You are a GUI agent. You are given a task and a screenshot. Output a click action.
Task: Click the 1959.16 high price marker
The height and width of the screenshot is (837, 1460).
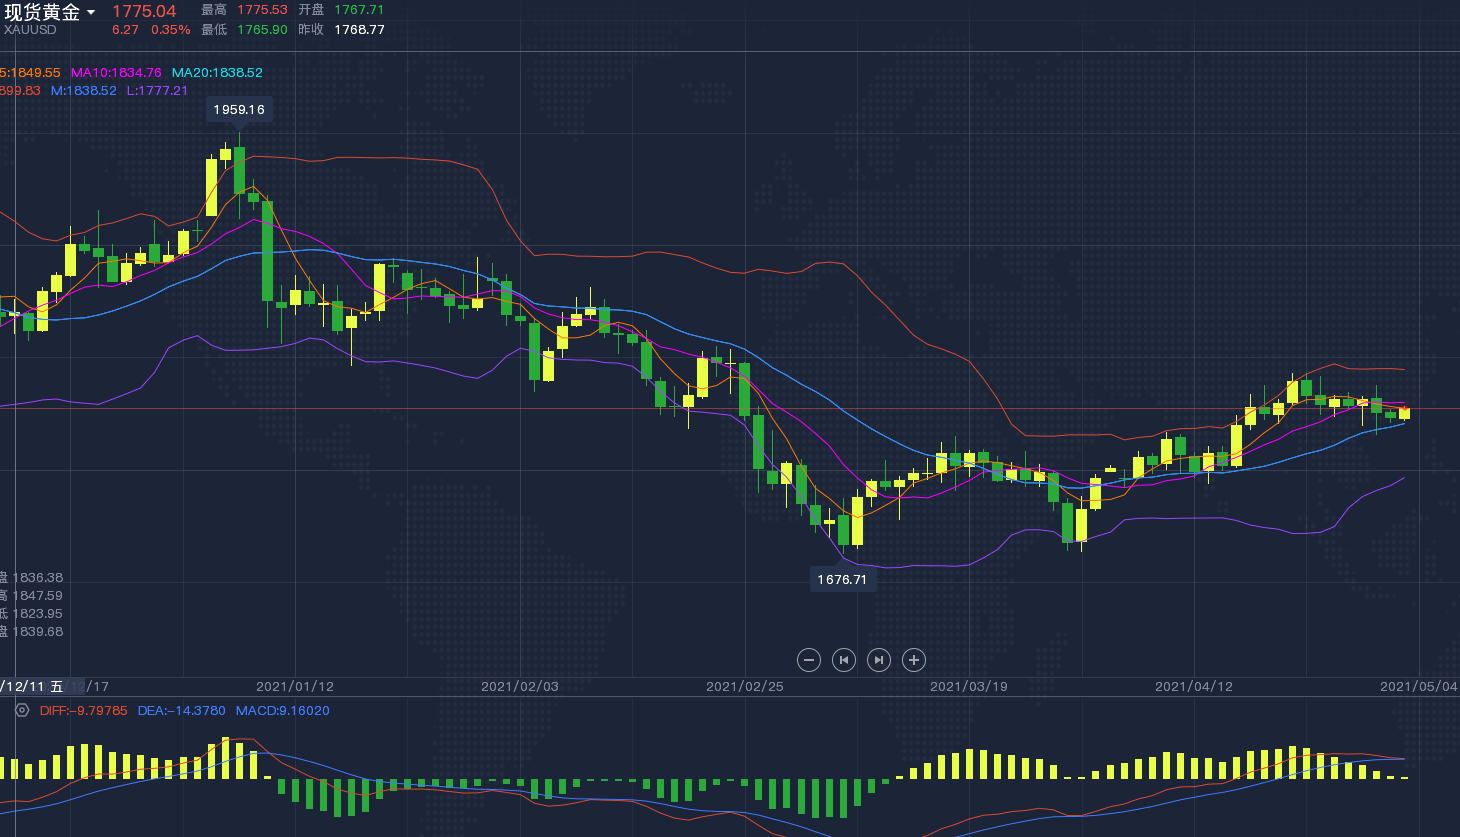239,110
